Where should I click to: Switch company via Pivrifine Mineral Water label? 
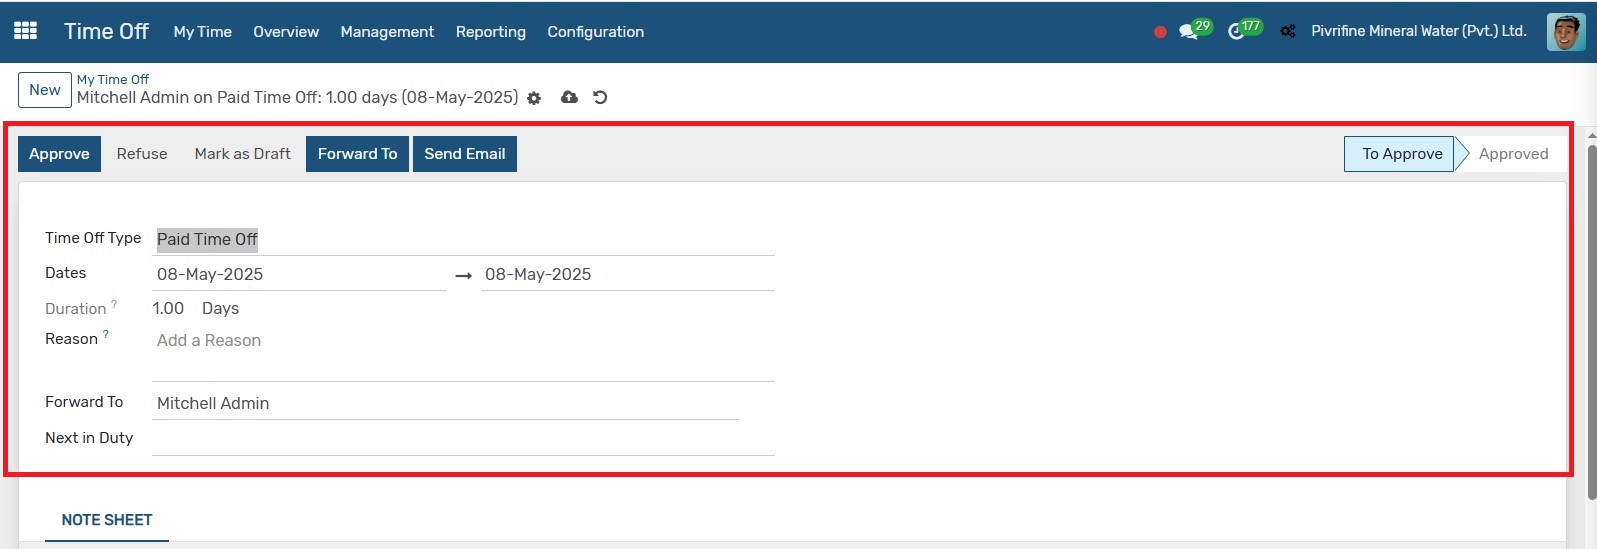[1419, 31]
